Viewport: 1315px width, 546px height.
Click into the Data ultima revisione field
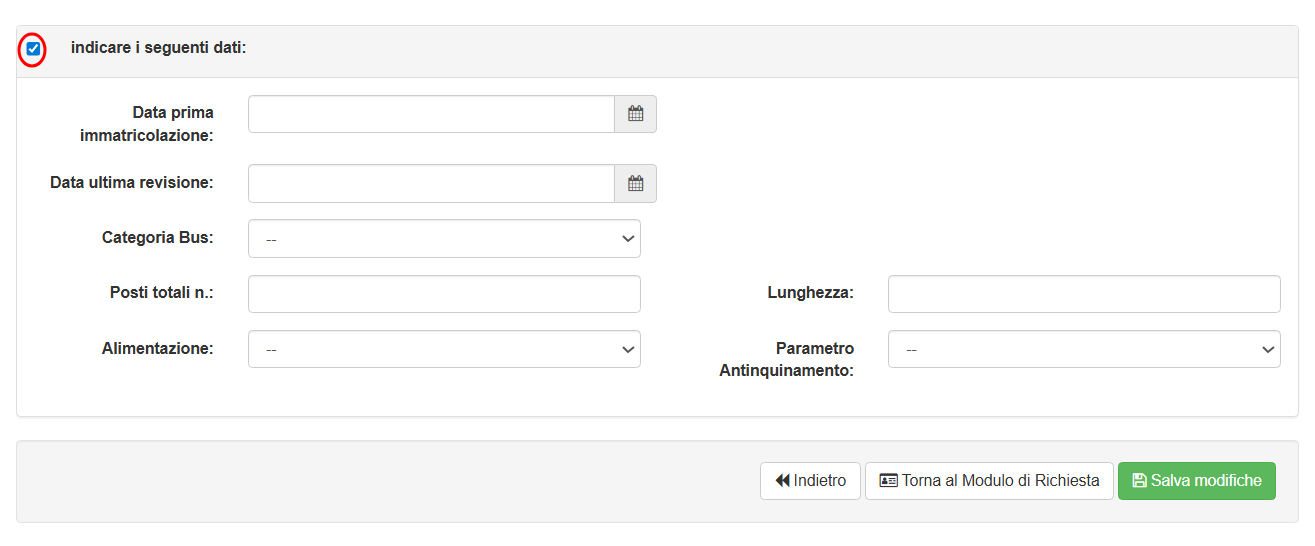pyautogui.click(x=431, y=183)
